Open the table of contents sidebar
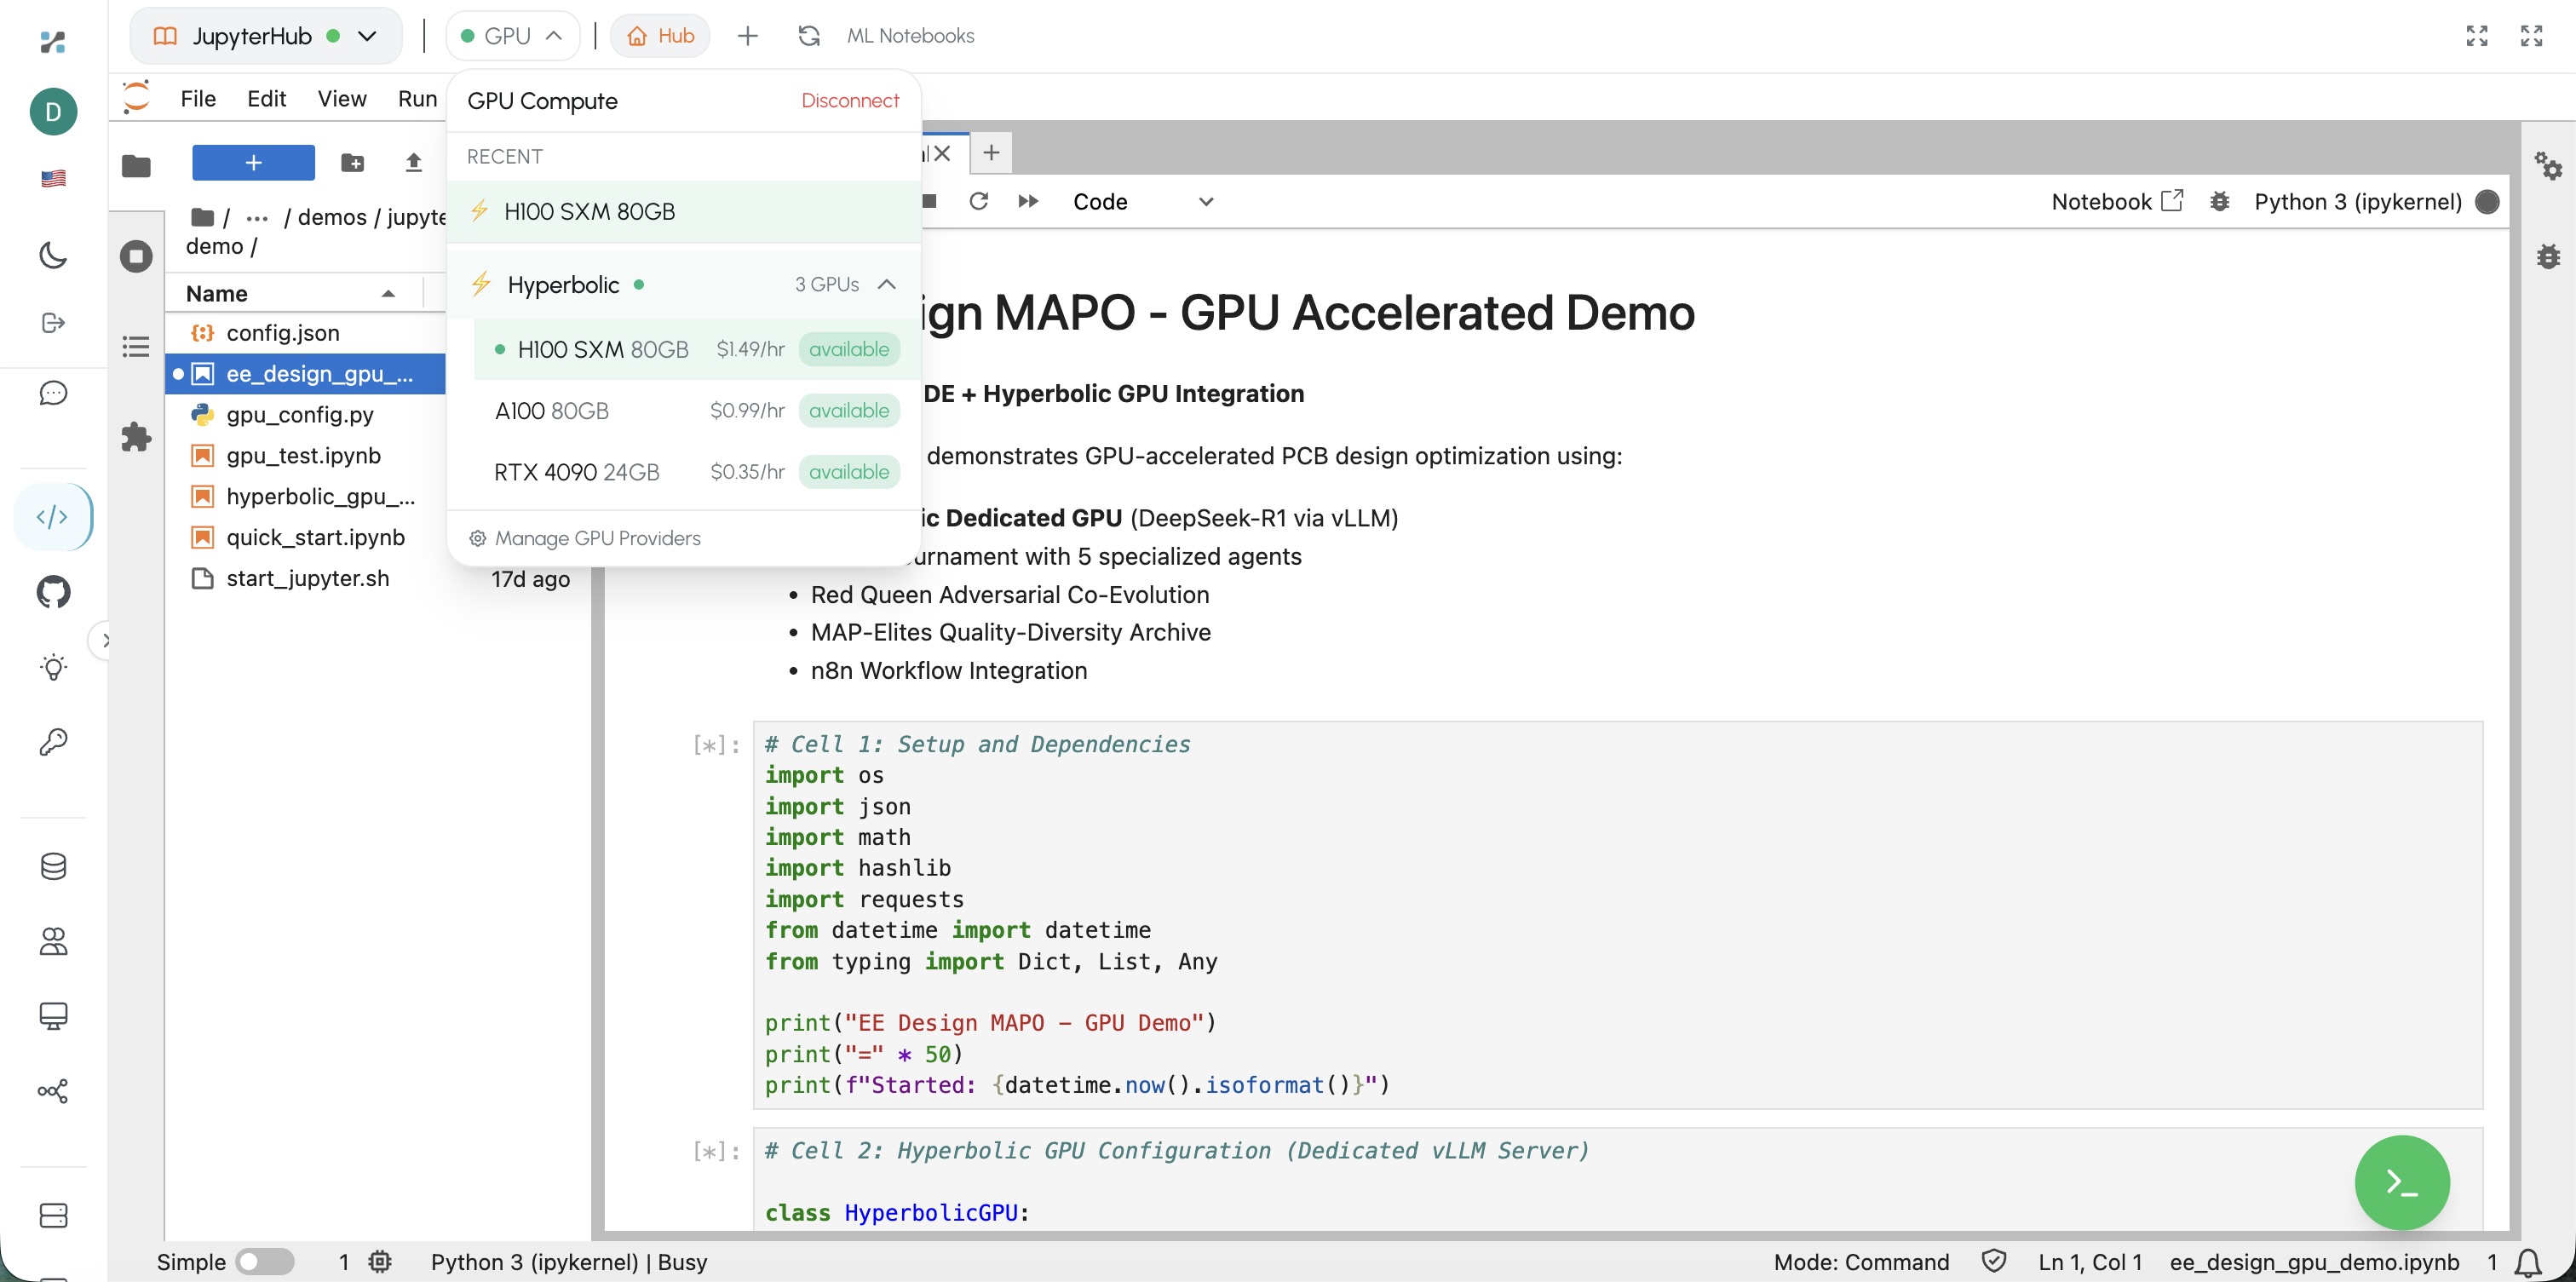This screenshot has width=2576, height=1282. click(x=135, y=346)
